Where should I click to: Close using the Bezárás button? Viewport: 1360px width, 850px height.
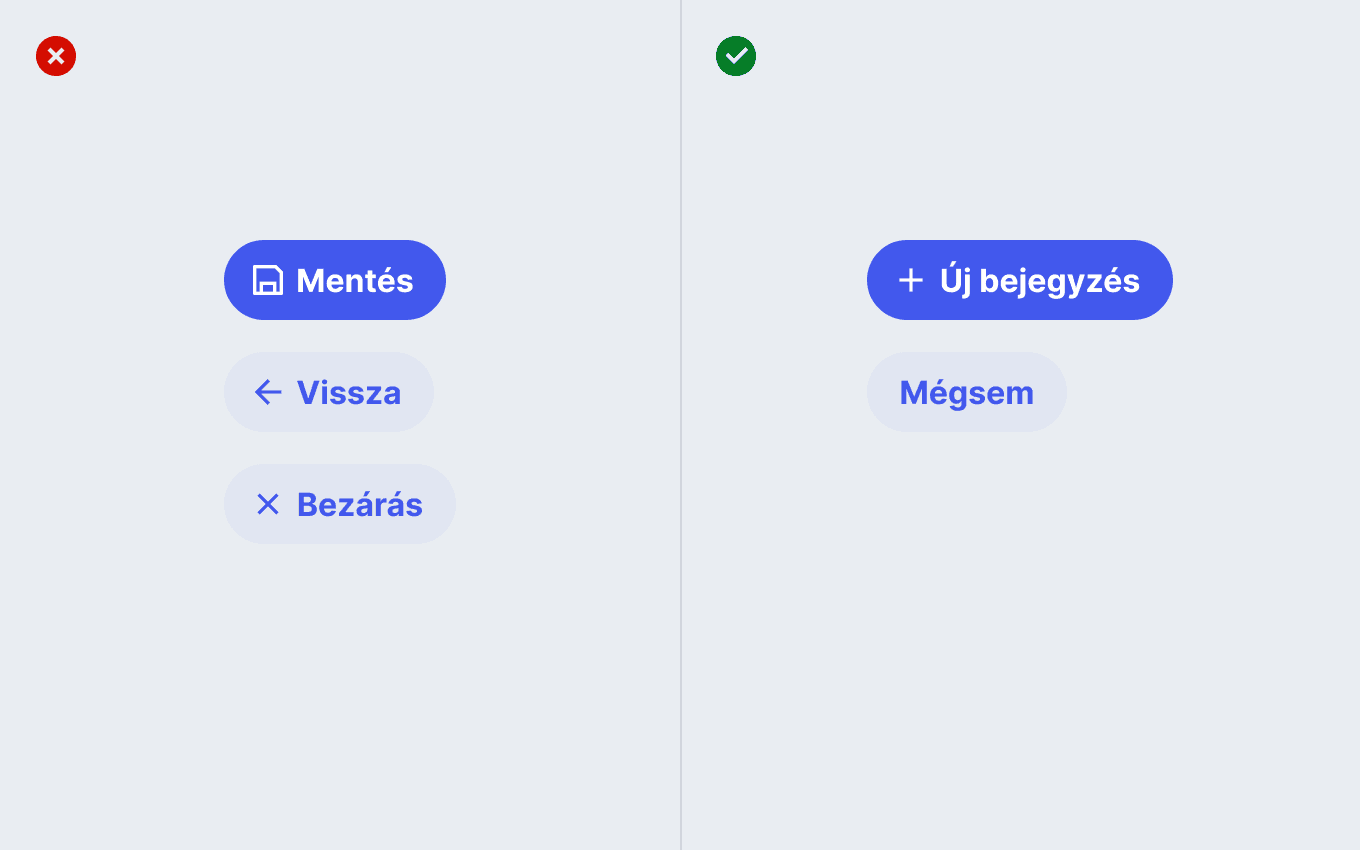340,504
